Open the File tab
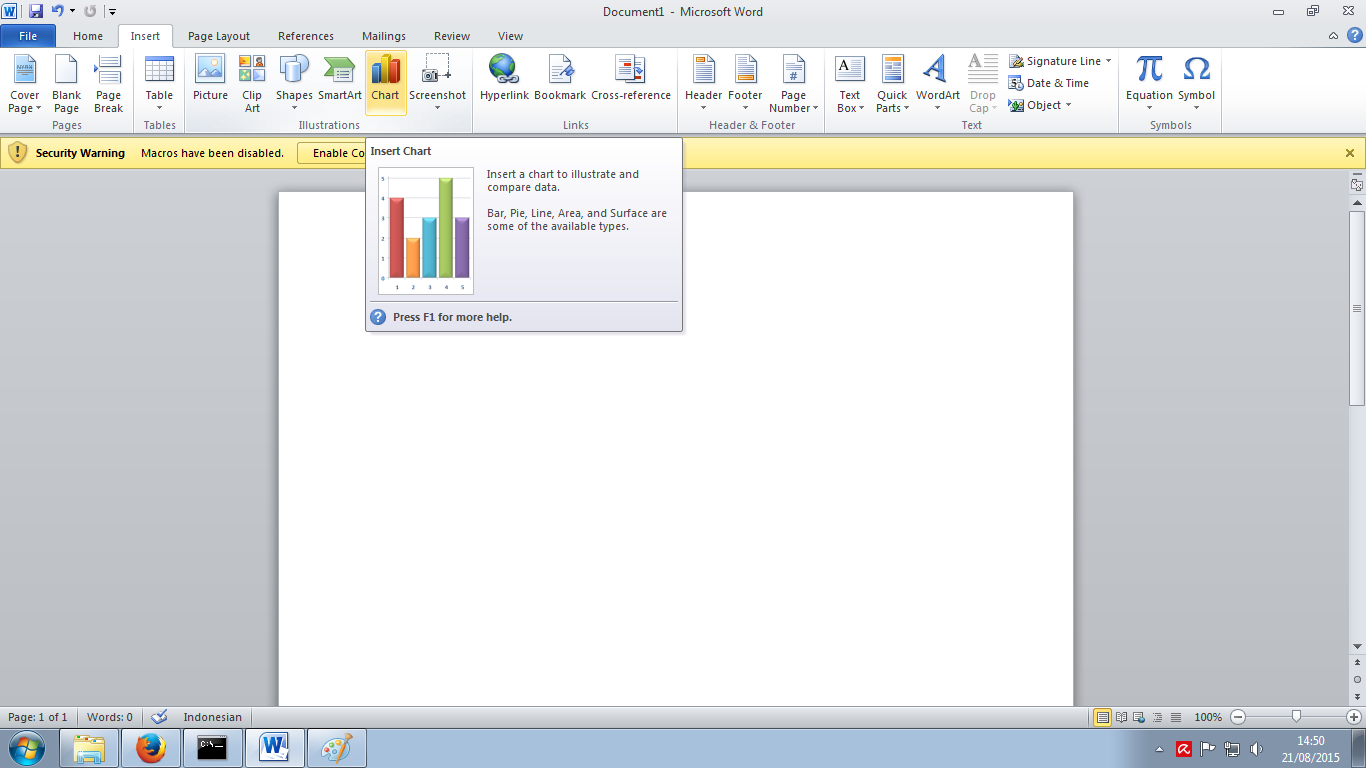1366x768 pixels. tap(28, 36)
